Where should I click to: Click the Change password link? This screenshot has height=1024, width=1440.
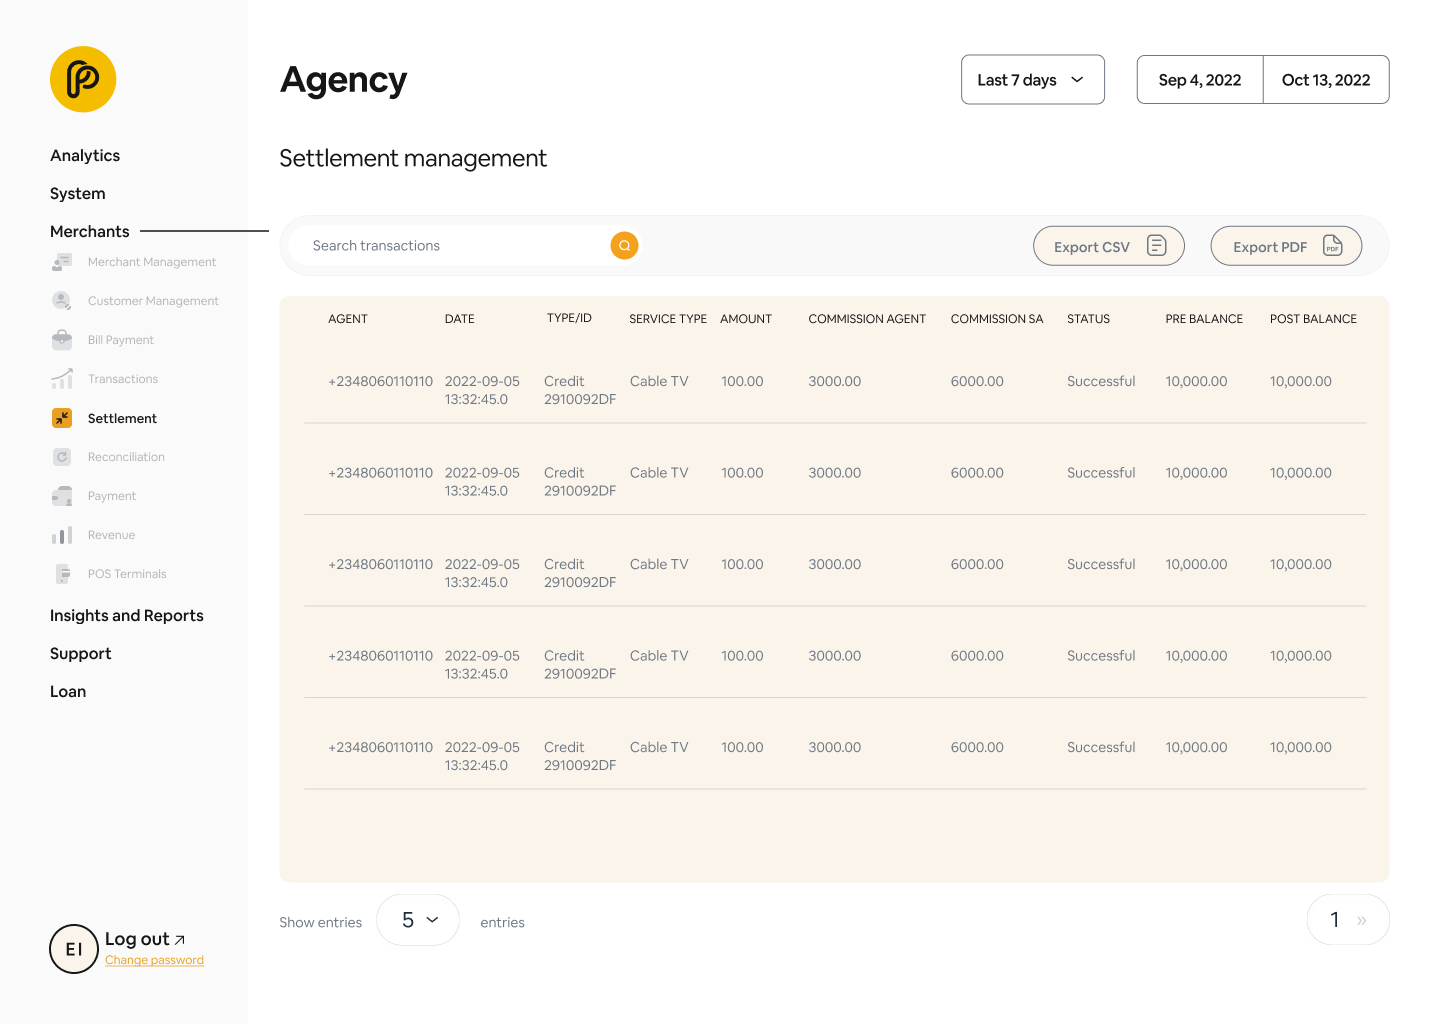pyautogui.click(x=154, y=960)
